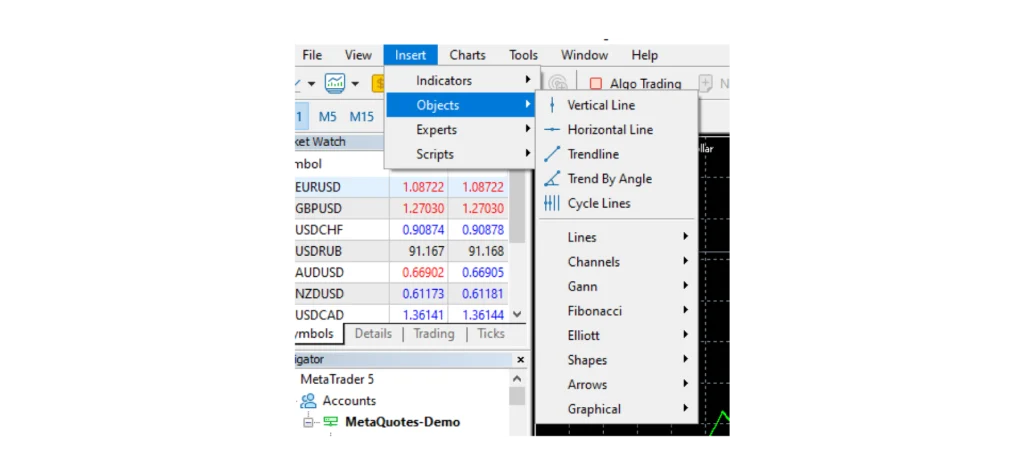Close the Navigator panel

click(520, 359)
